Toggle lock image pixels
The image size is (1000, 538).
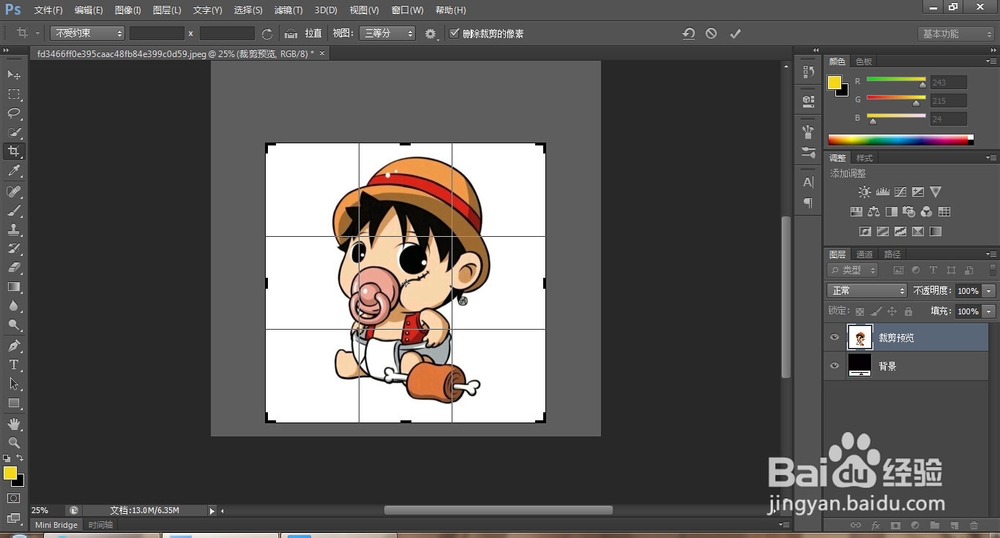point(876,311)
